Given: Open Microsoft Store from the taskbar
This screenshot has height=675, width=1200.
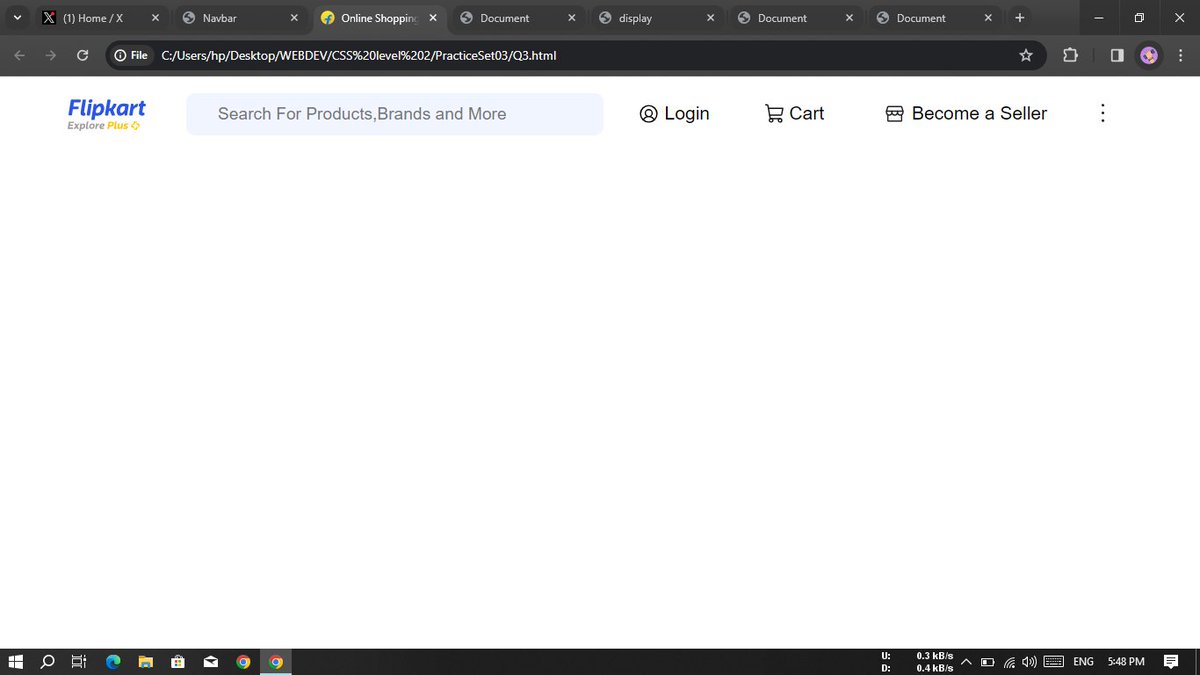Looking at the screenshot, I should (177, 662).
